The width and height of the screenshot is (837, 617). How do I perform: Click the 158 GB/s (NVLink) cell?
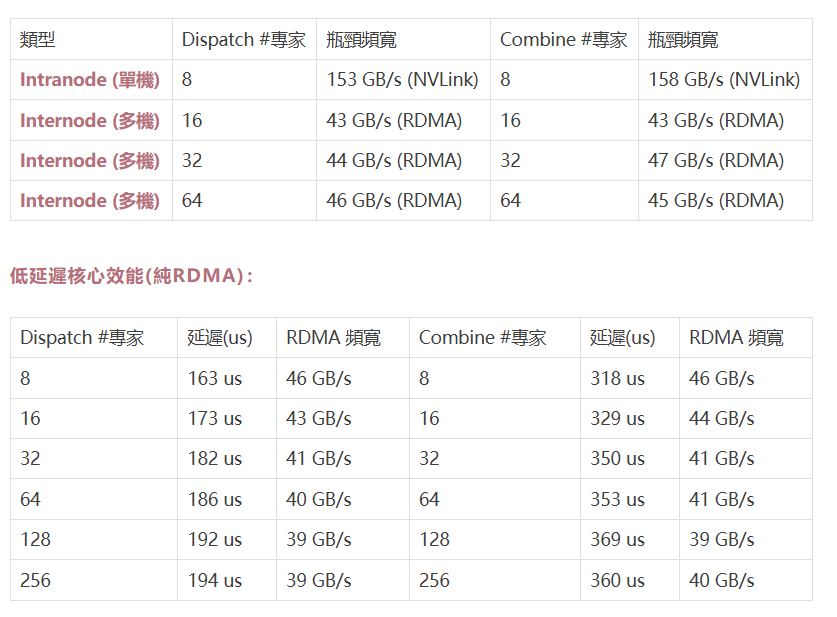coord(724,80)
